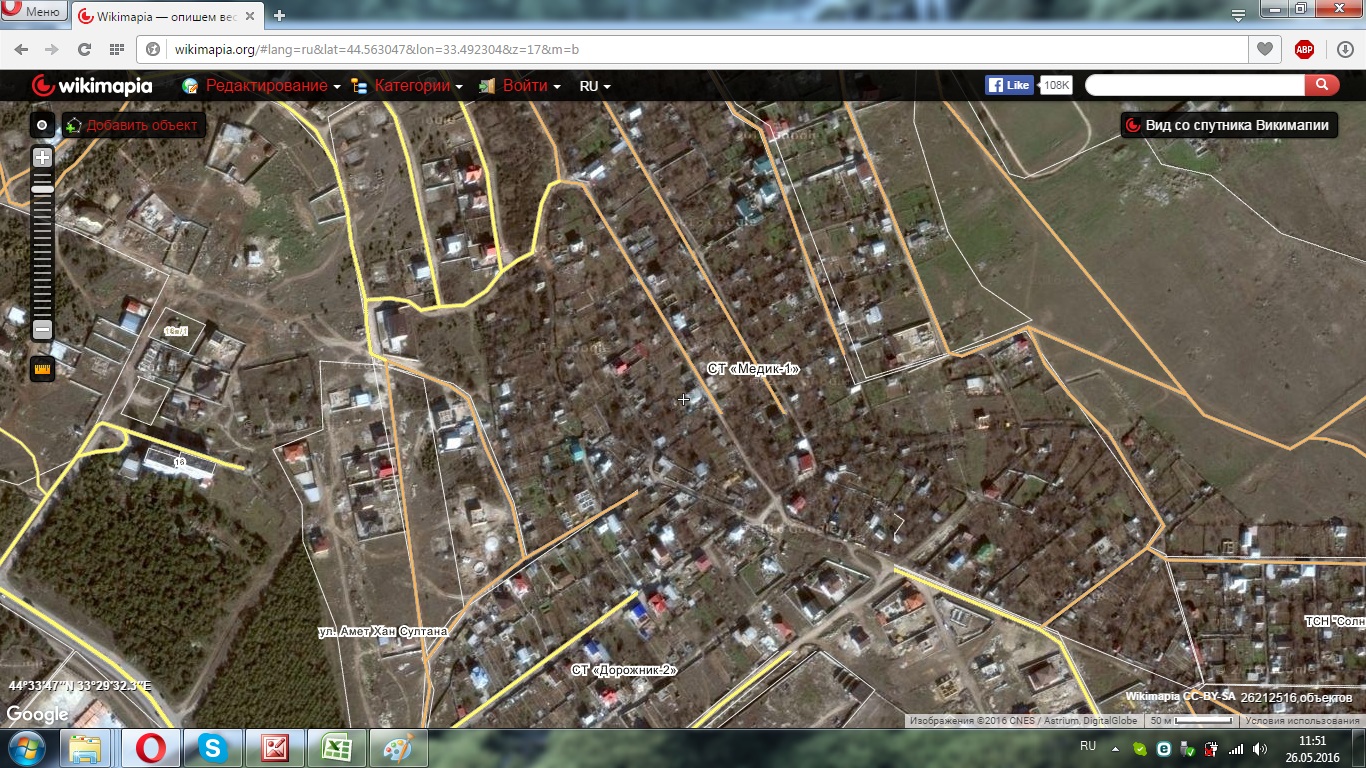
Task: Open the RU language dropdown
Action: point(595,86)
